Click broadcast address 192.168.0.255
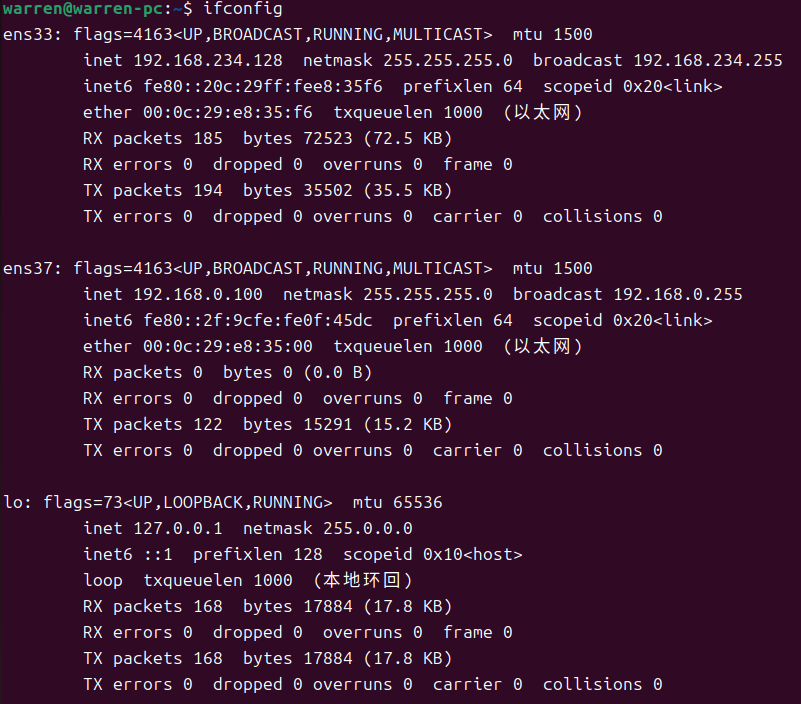This screenshot has height=704, width=801. click(x=678, y=294)
